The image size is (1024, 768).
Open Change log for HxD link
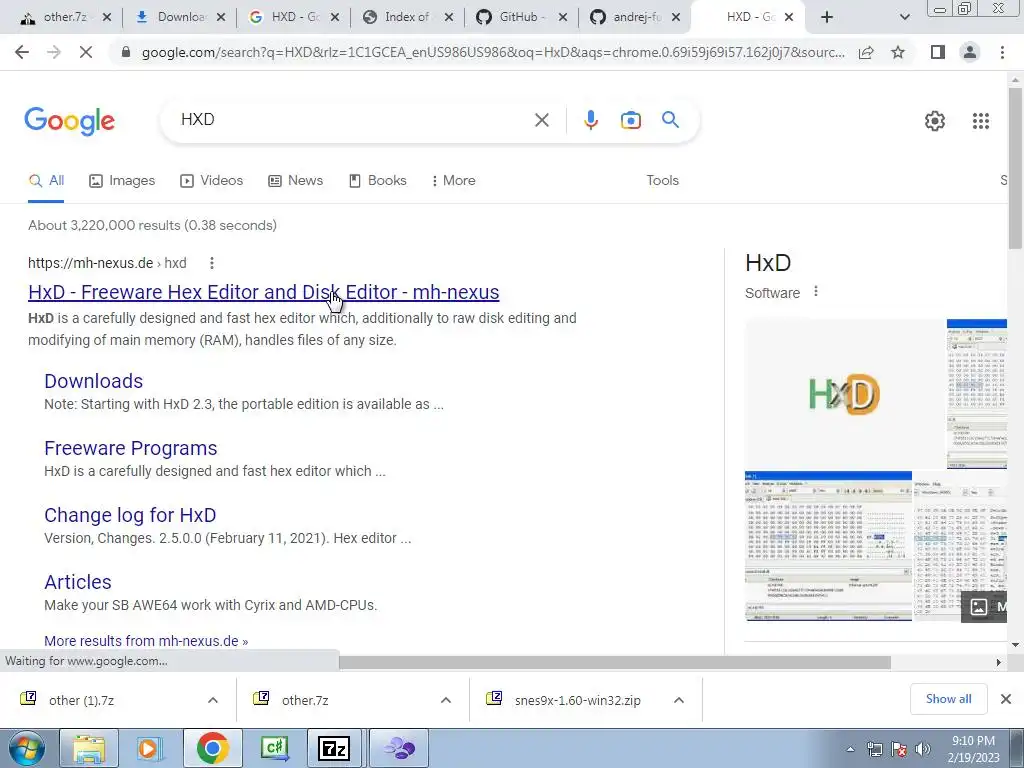point(130,515)
